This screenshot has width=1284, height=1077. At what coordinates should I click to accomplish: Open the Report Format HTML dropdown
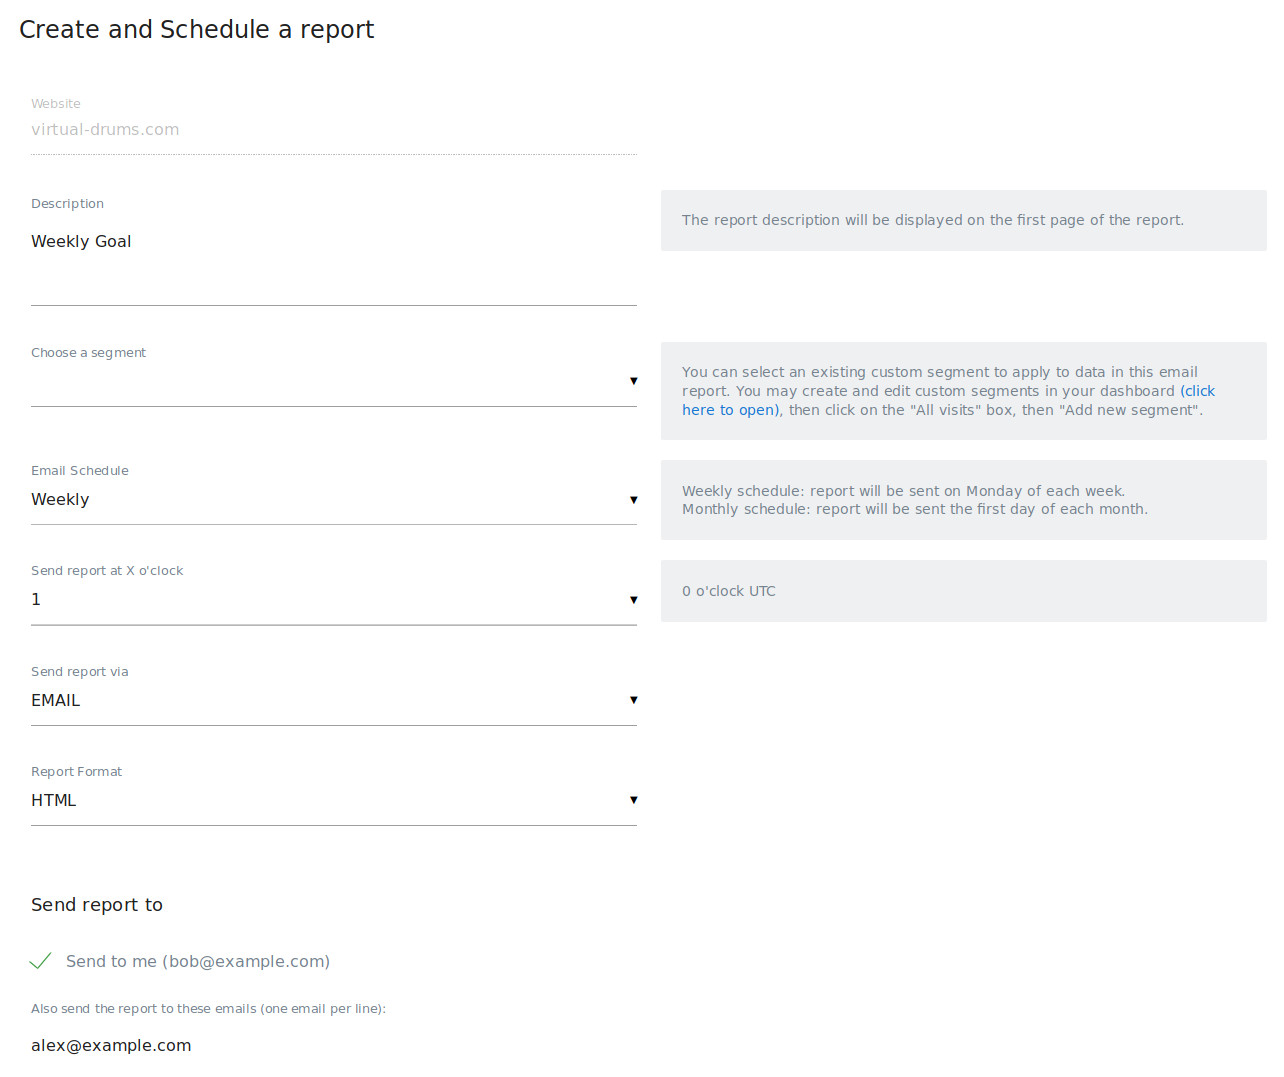(x=333, y=800)
